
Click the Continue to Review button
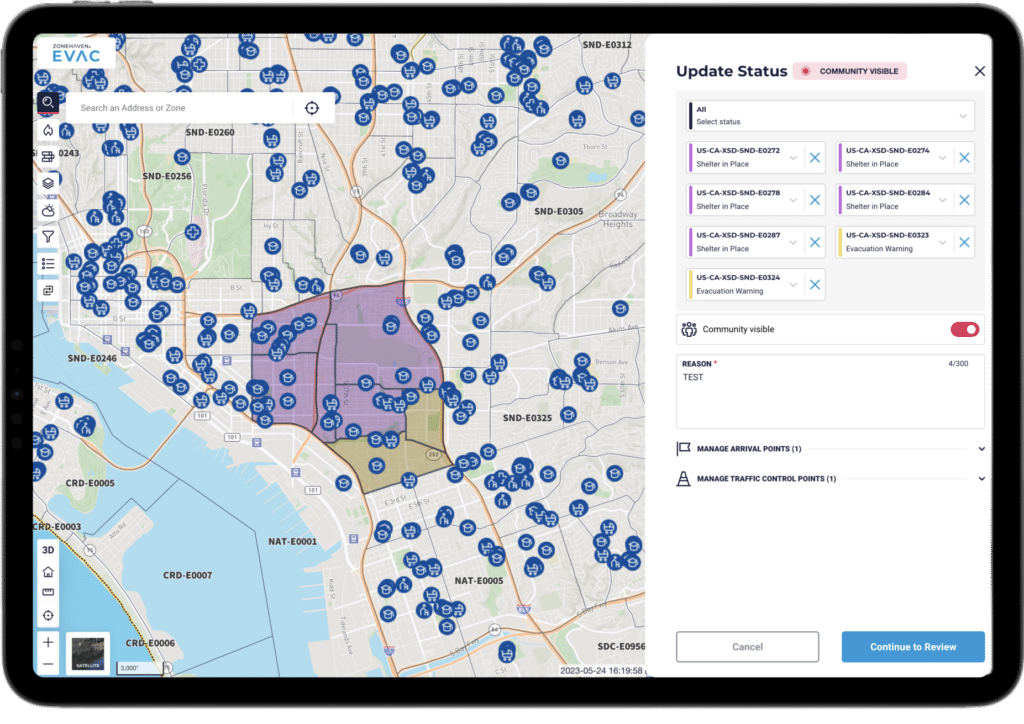912,647
